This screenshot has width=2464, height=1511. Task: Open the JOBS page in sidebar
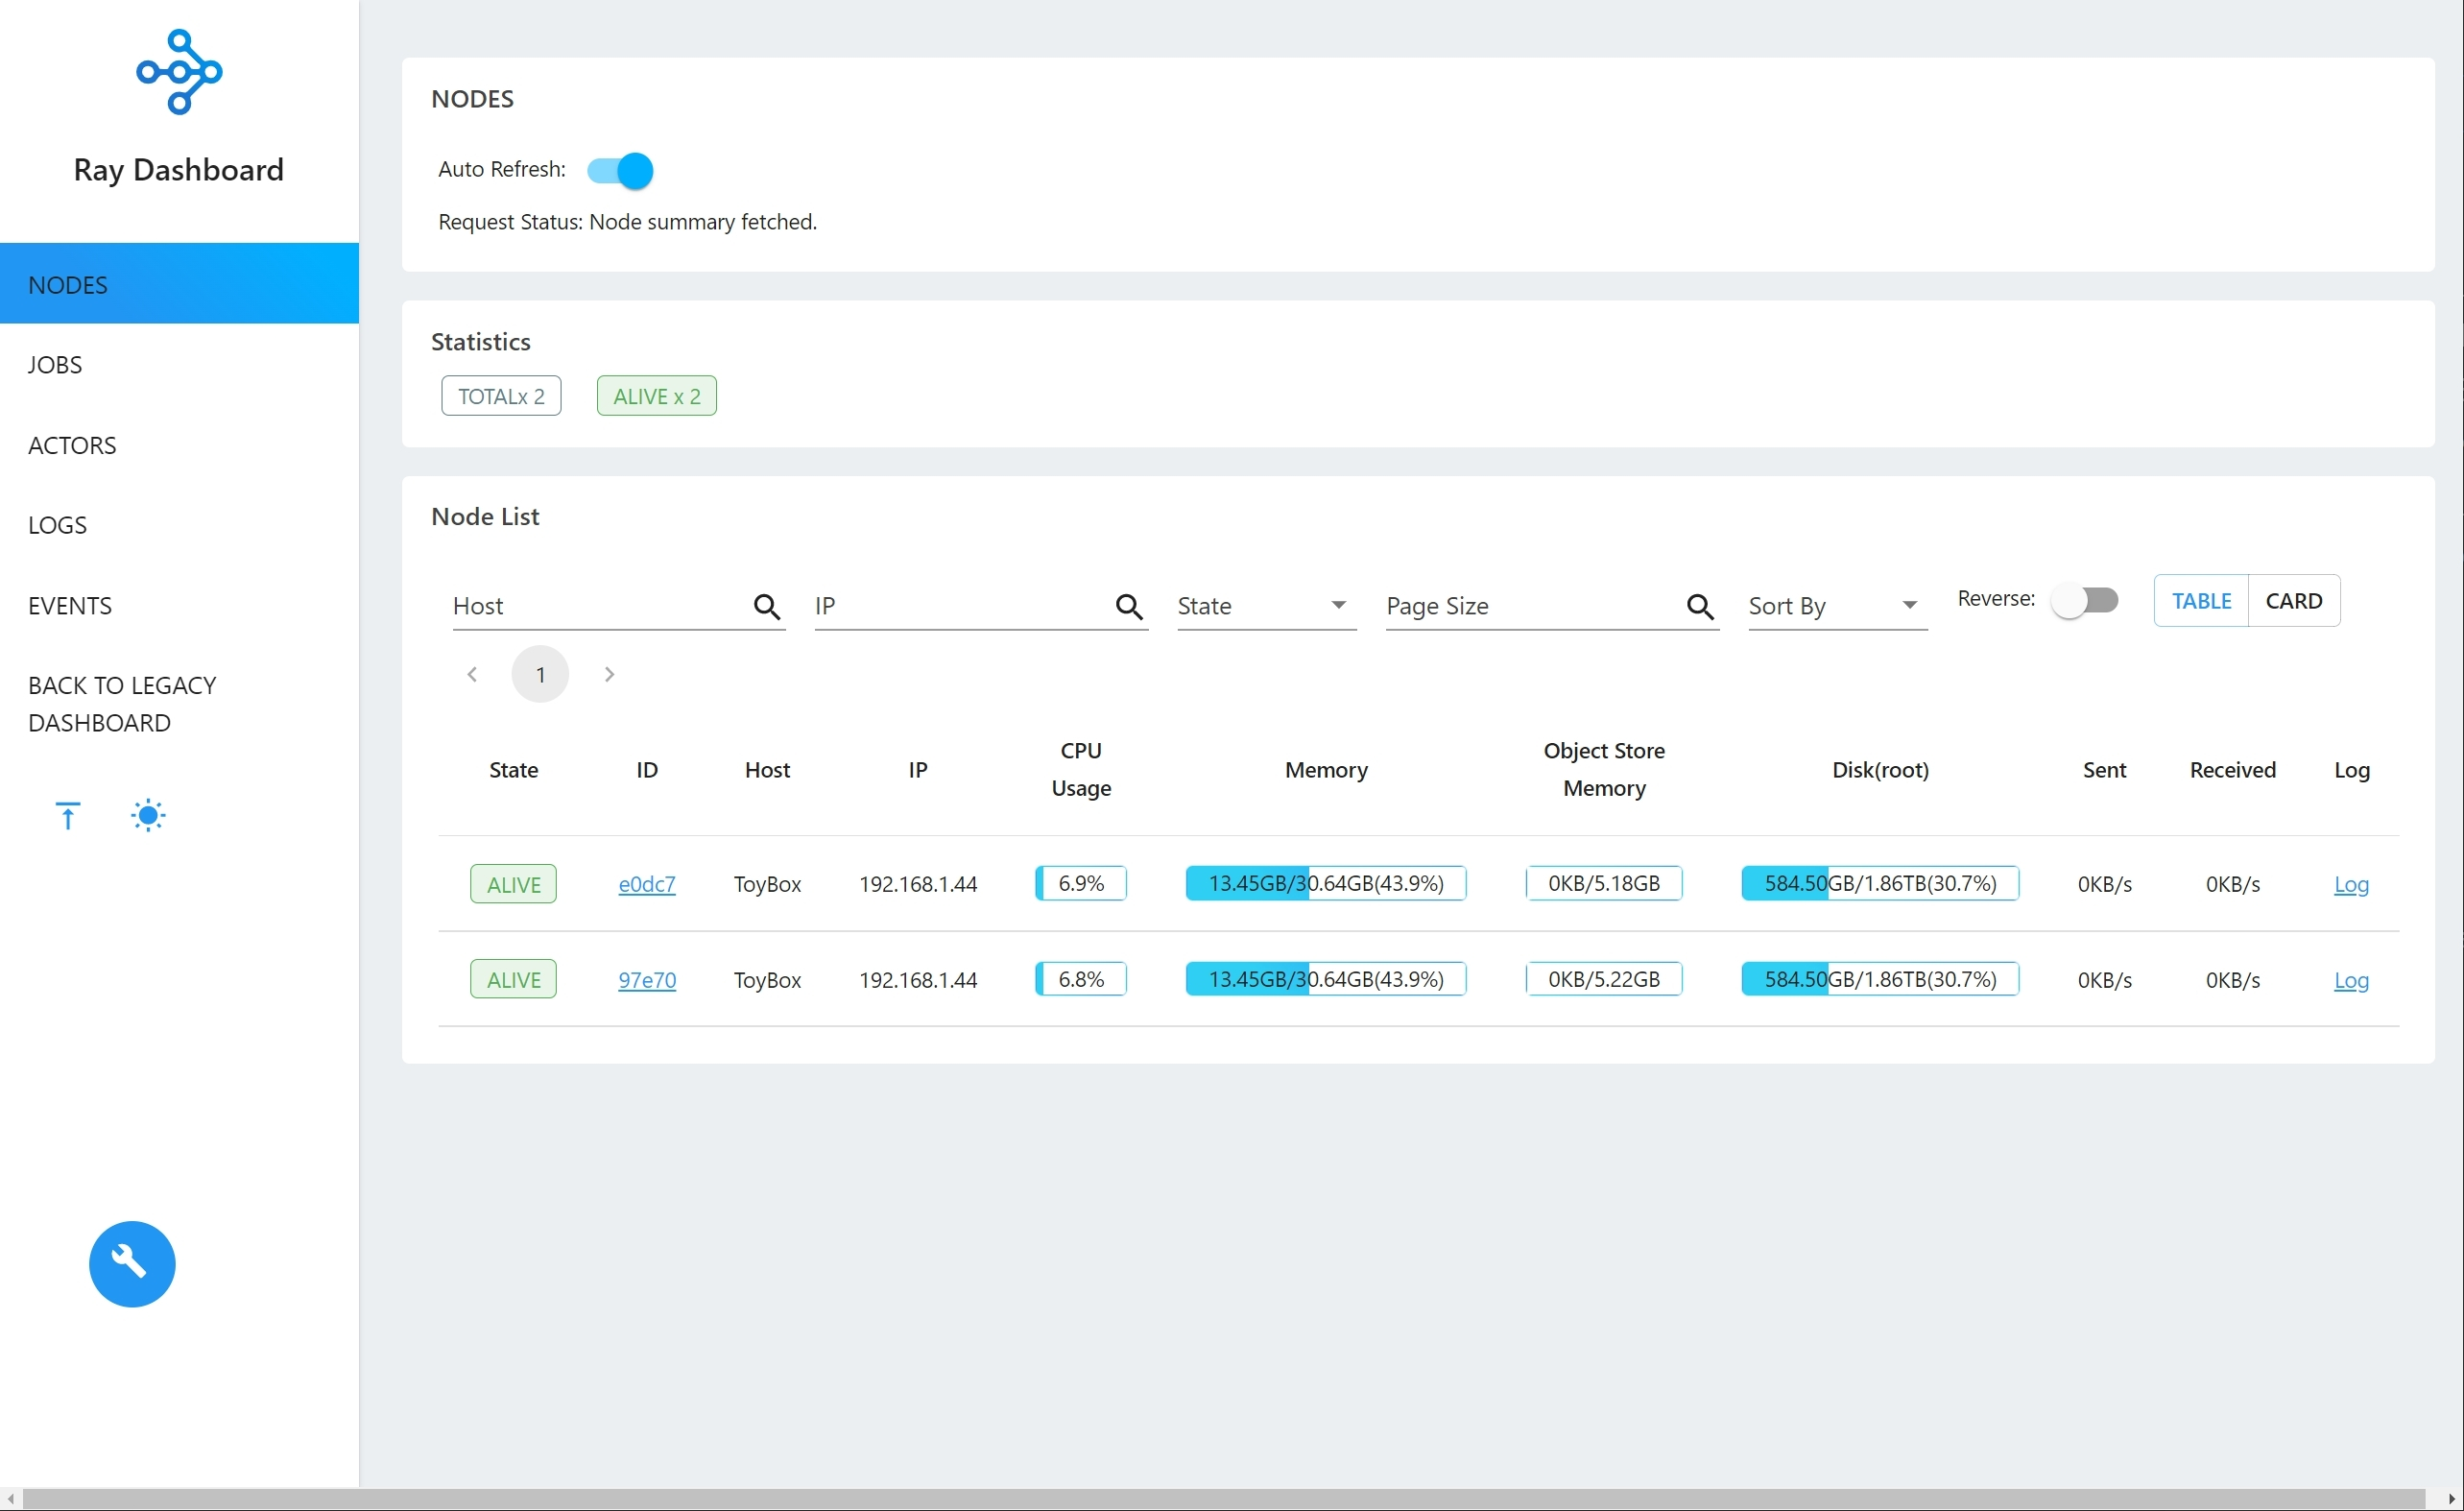tap(55, 365)
